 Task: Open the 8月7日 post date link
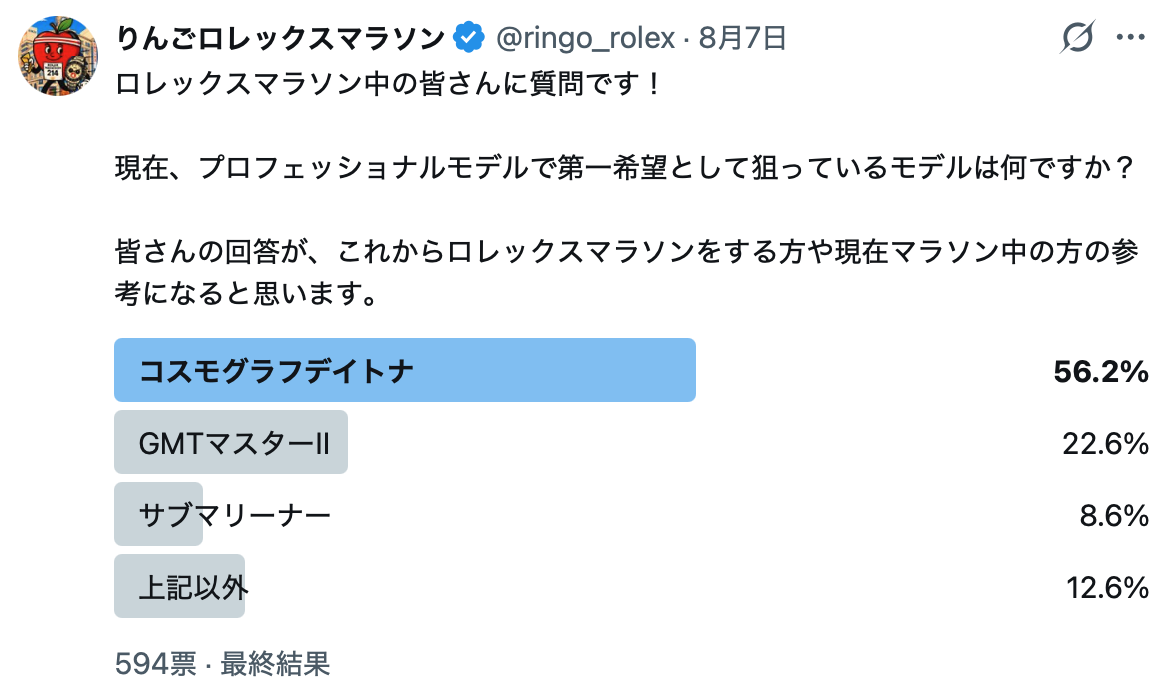(x=742, y=38)
